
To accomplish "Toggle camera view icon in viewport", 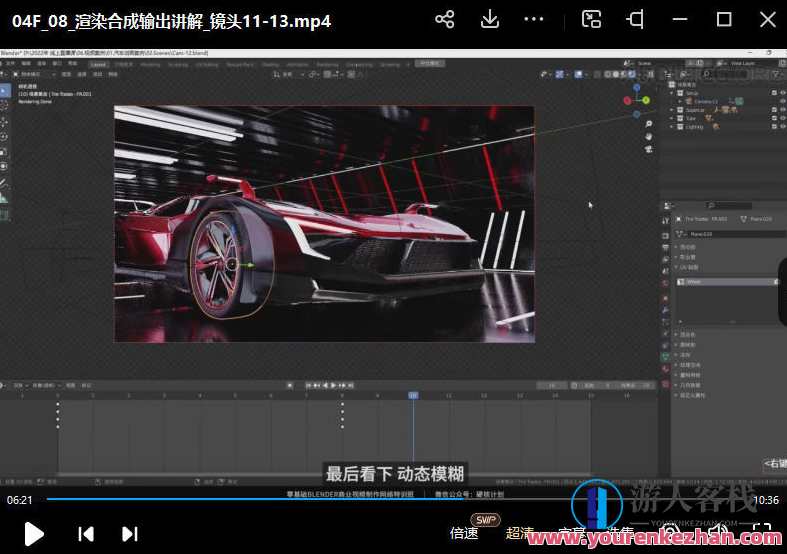I will (648, 149).
